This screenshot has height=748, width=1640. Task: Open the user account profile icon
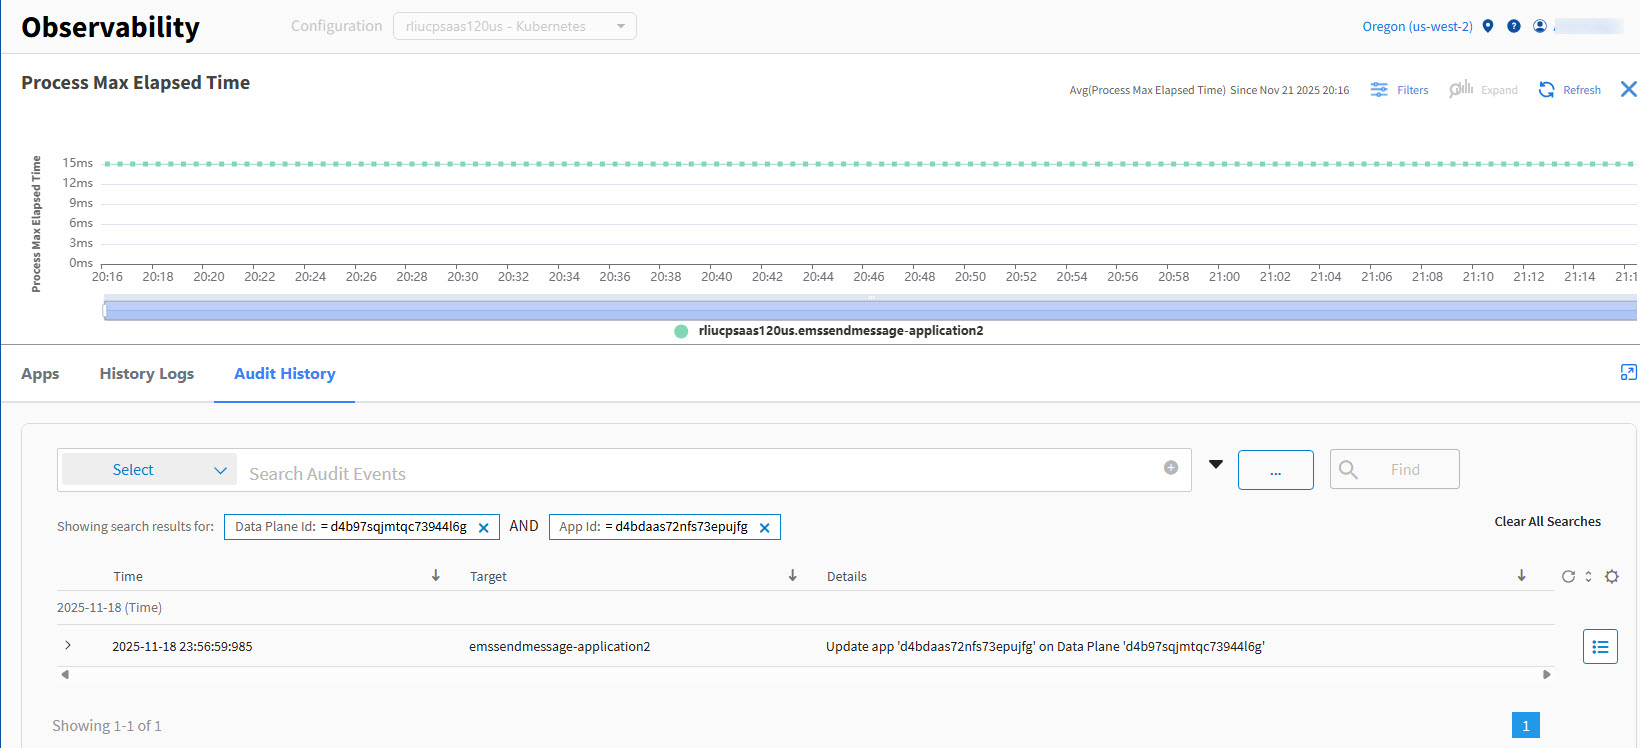click(1540, 26)
